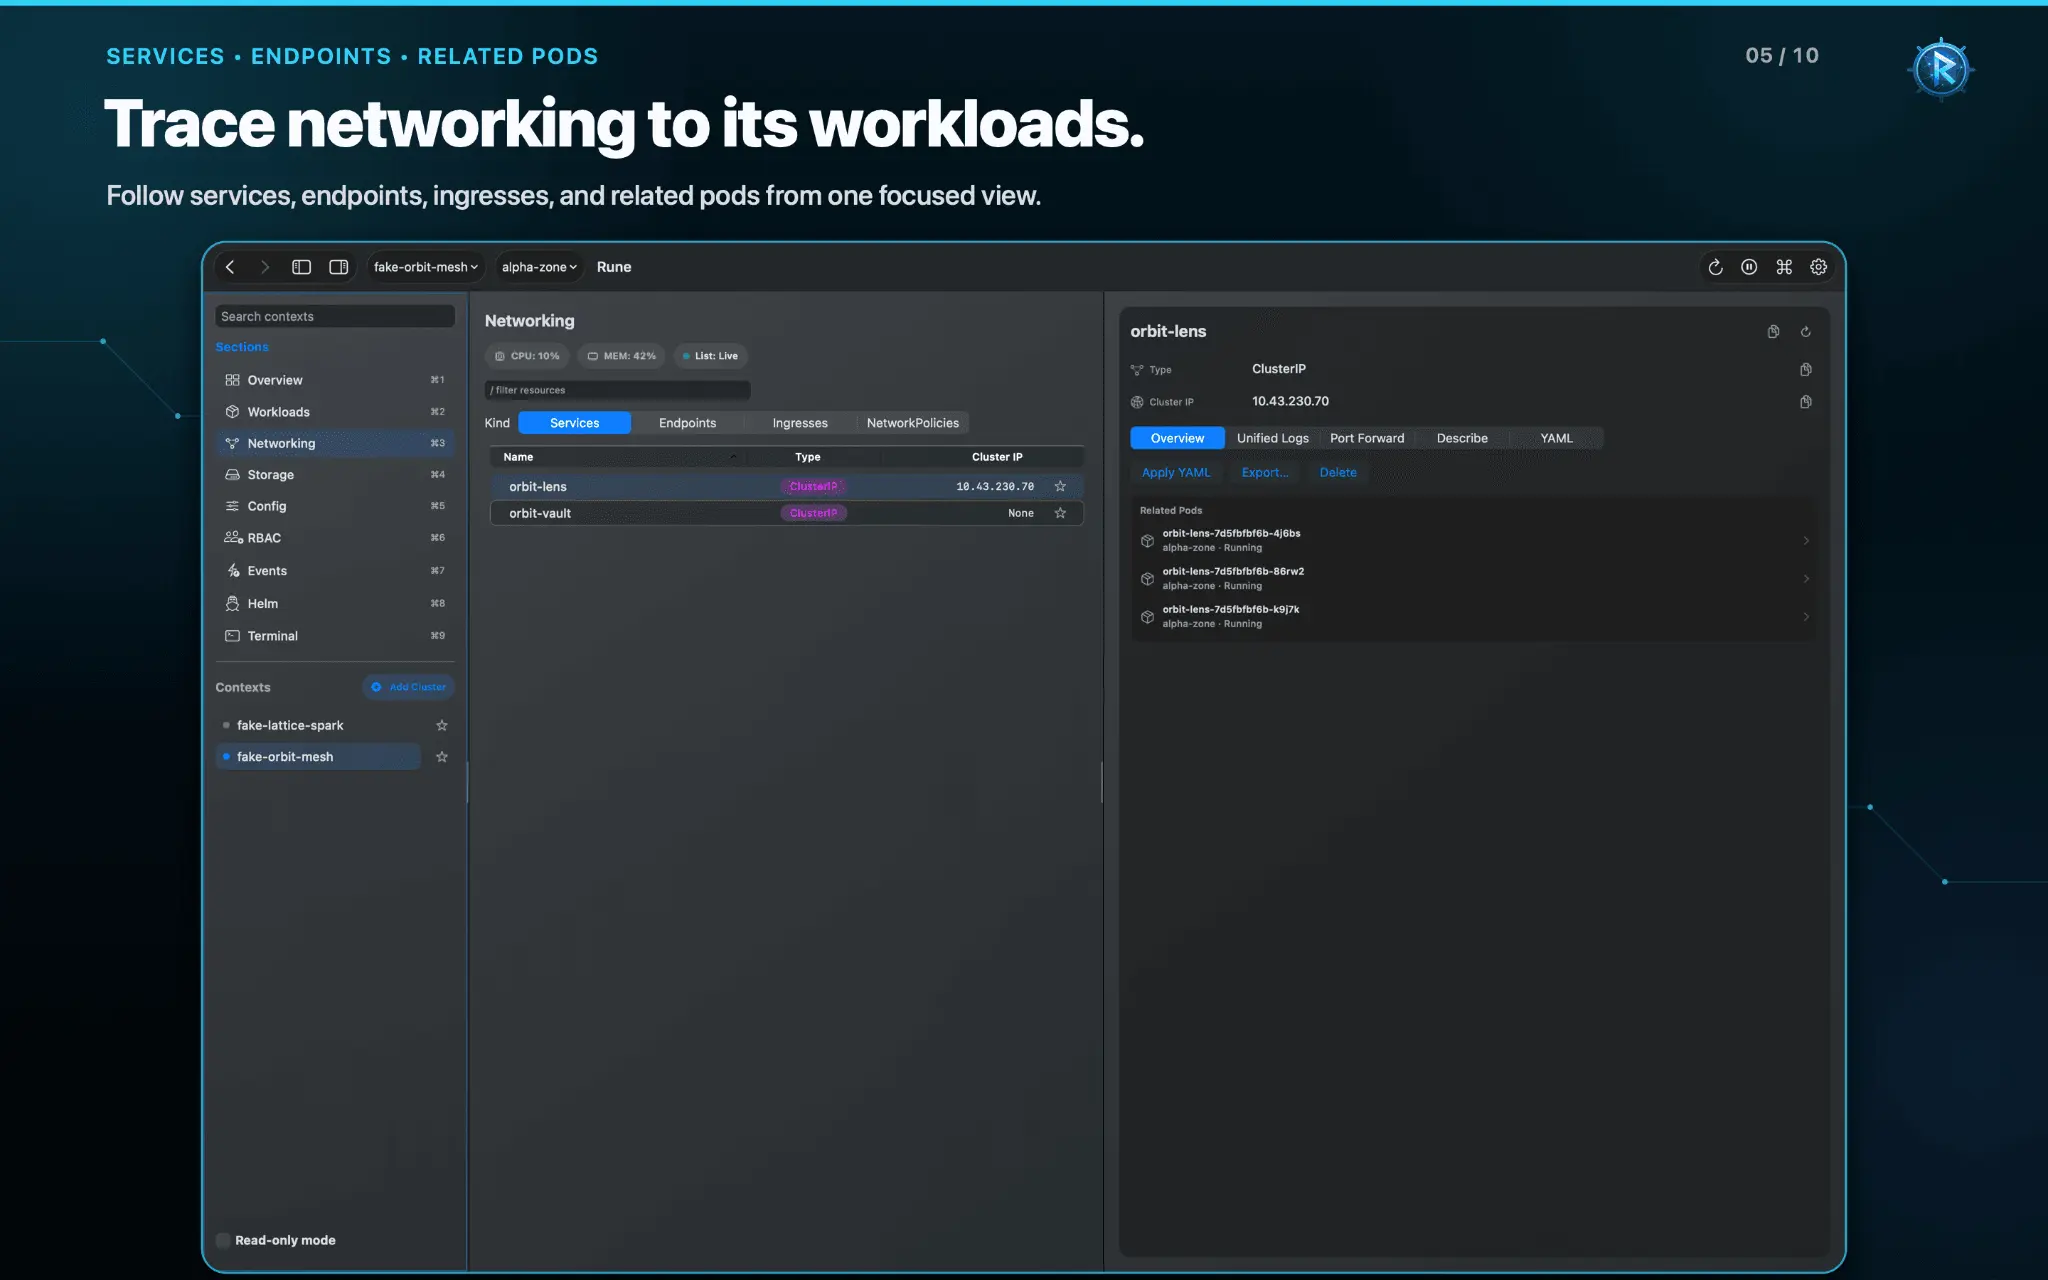
Task: Click the 10.43.230.70 cell in orbit-lens row
Action: coord(995,487)
